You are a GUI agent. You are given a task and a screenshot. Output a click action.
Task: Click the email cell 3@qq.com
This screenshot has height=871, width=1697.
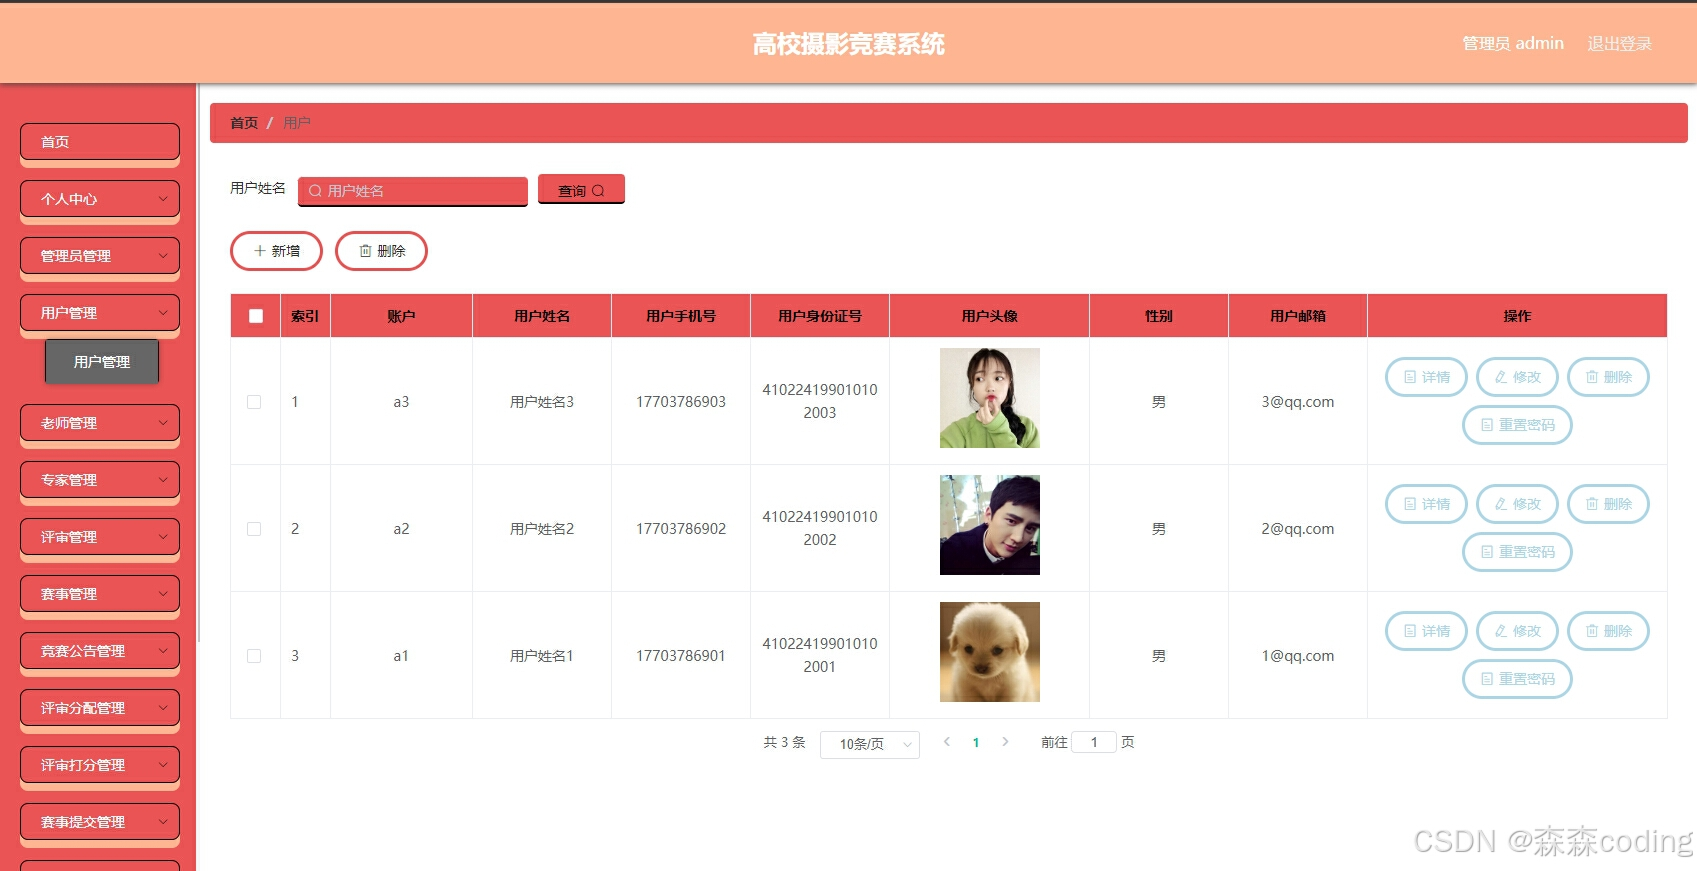pyautogui.click(x=1297, y=402)
